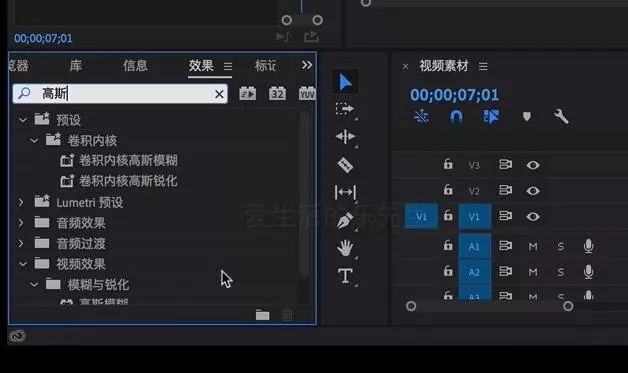Click the 32-bit color effects filter icon
628x373 pixels.
pos(277,94)
